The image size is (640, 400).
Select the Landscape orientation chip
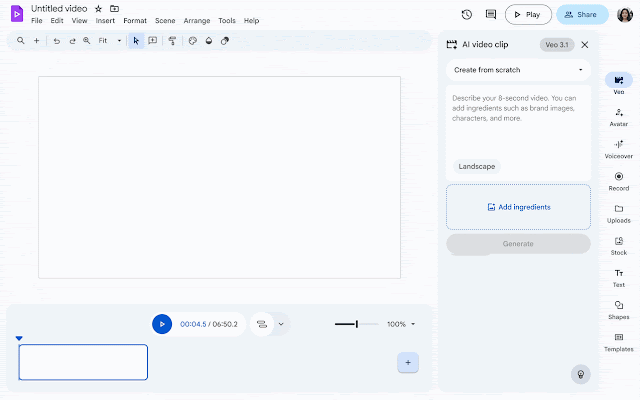[477, 166]
